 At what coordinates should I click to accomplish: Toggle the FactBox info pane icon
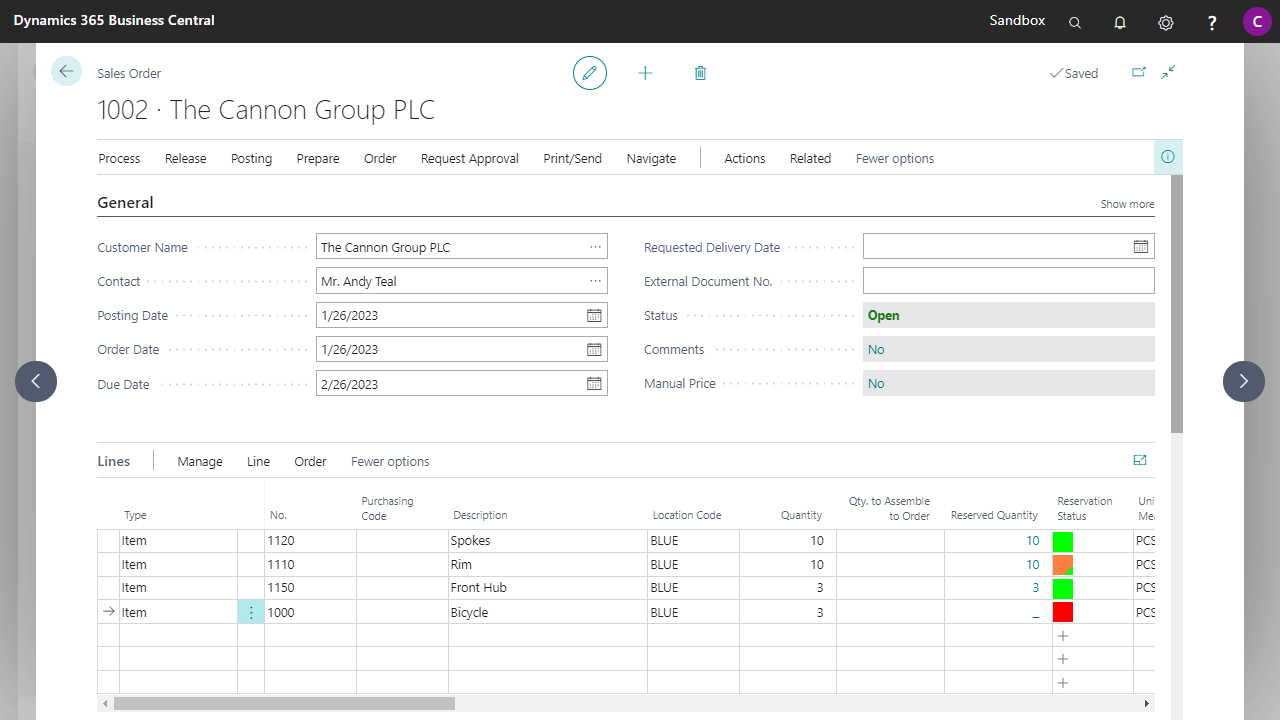(x=1167, y=157)
